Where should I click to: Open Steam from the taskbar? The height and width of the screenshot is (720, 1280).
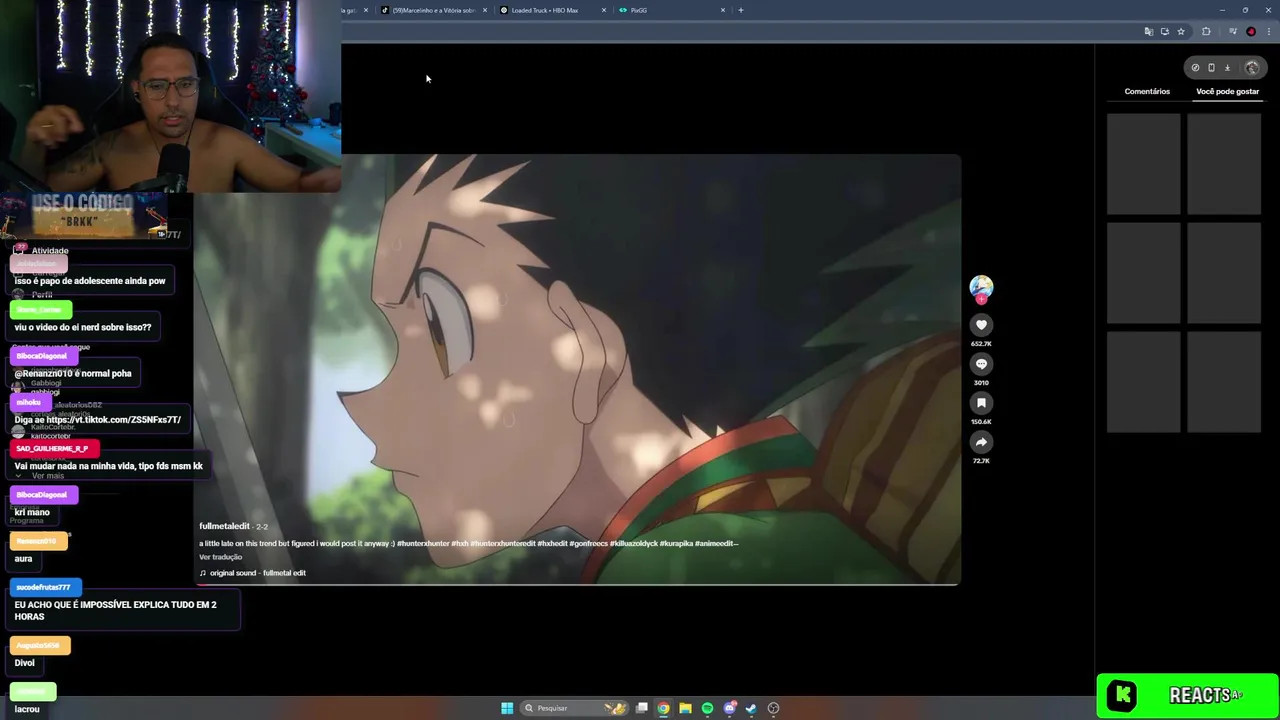(x=751, y=708)
